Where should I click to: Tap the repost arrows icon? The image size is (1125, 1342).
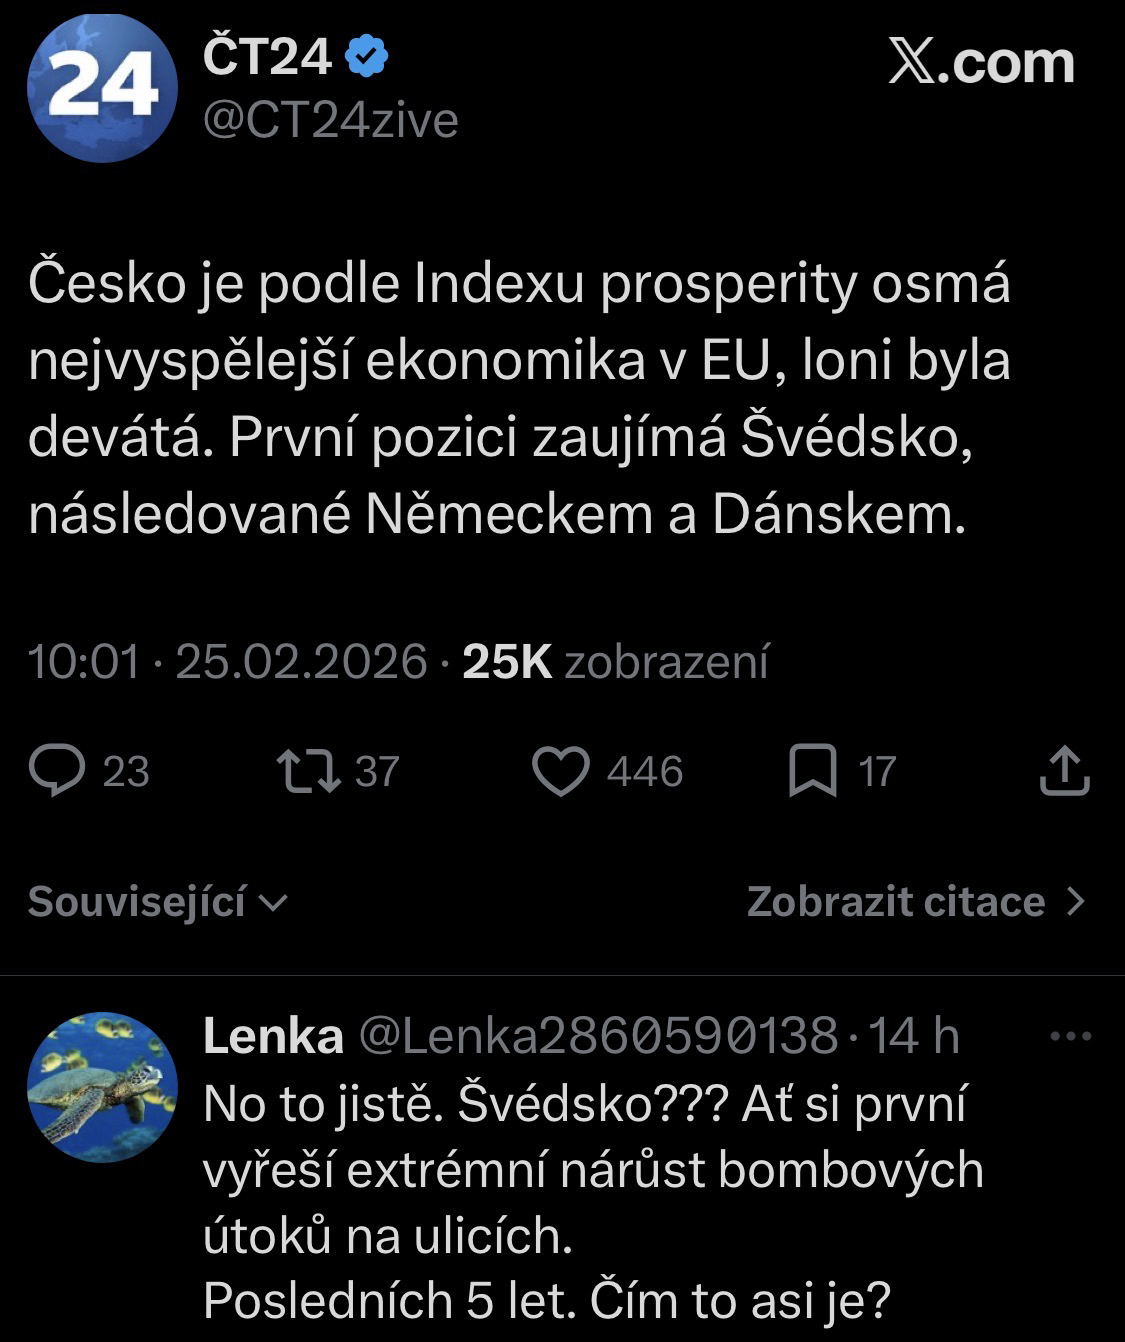coord(307,772)
